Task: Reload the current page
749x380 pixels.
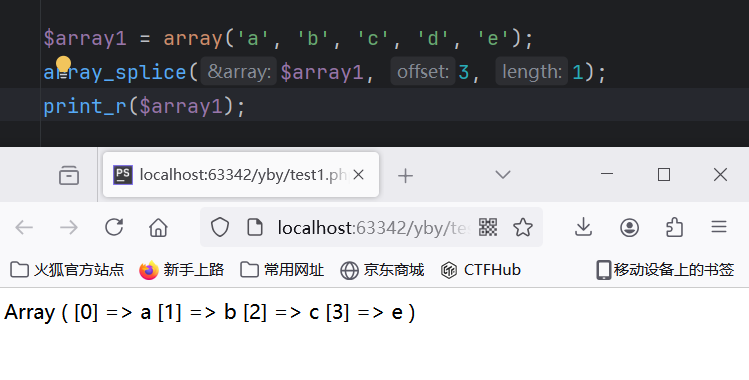Action: 114,227
